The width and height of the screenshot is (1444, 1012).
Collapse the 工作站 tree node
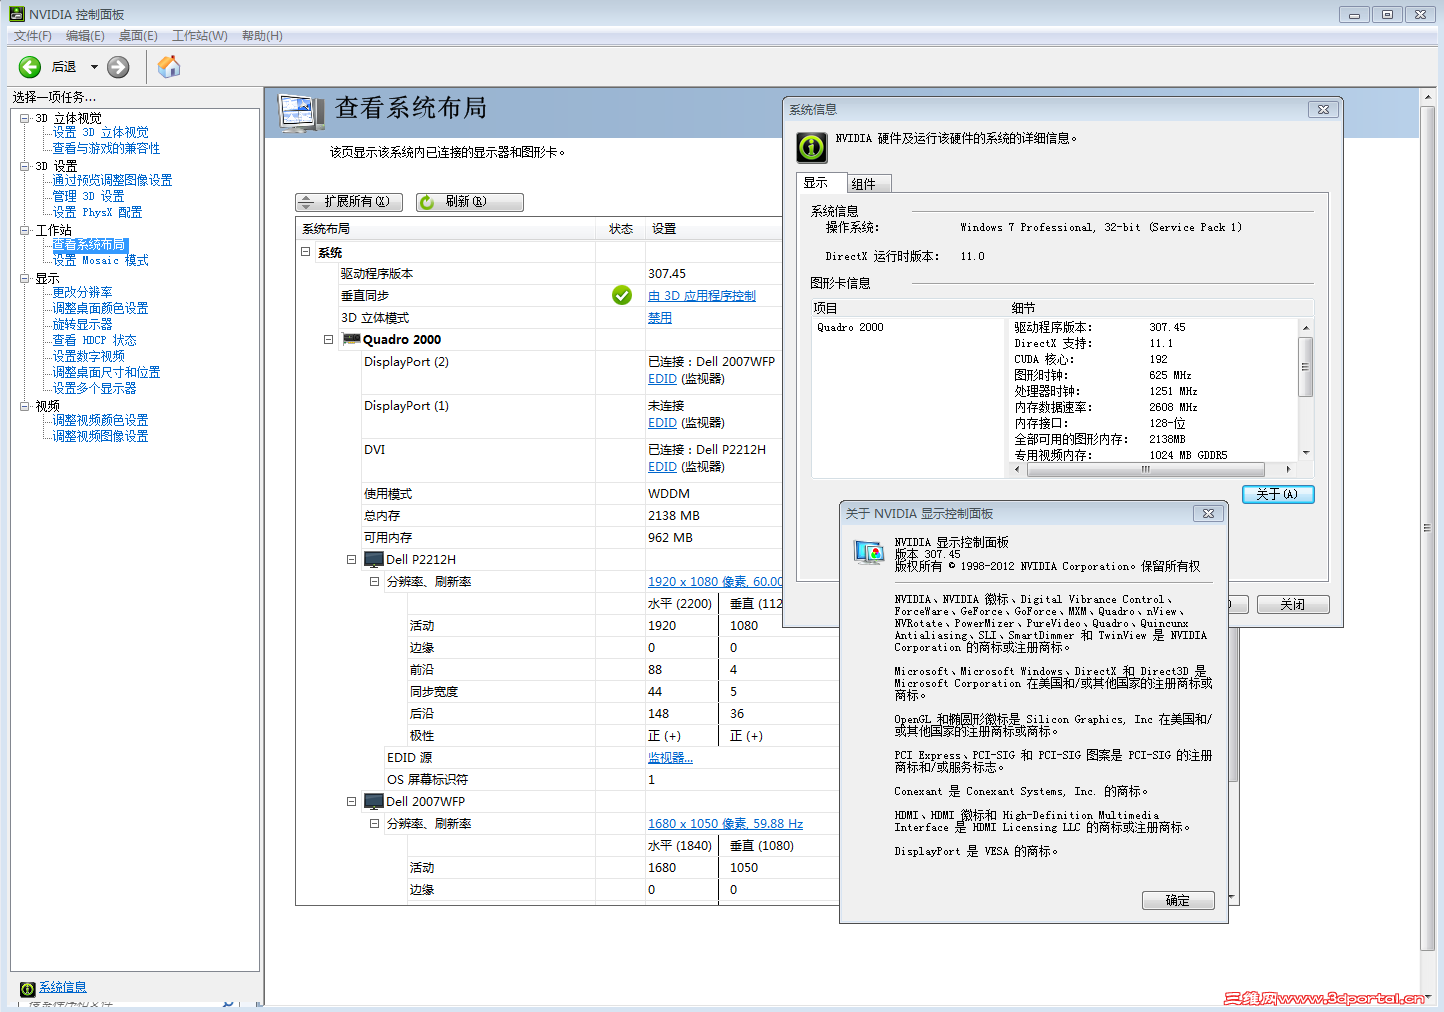tap(25, 230)
